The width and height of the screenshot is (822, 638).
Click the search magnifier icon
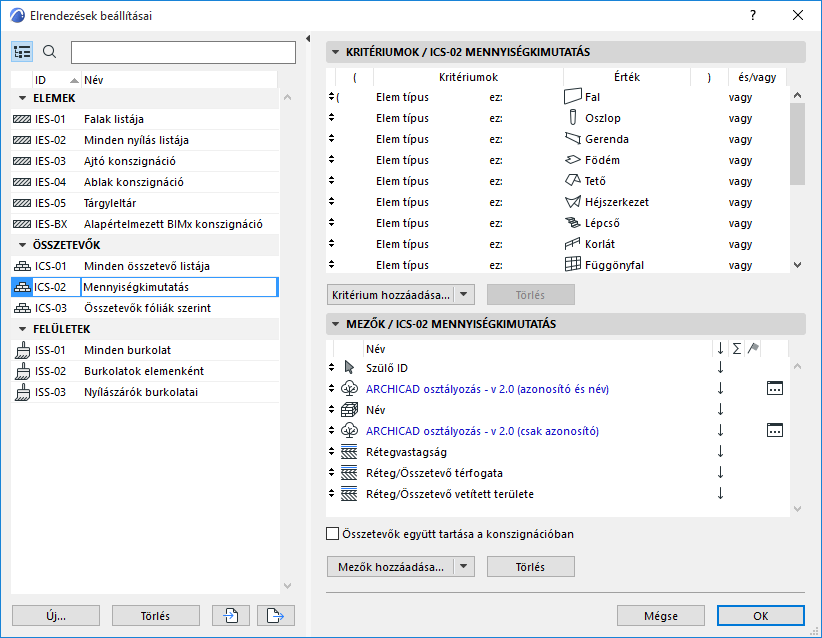[50, 52]
